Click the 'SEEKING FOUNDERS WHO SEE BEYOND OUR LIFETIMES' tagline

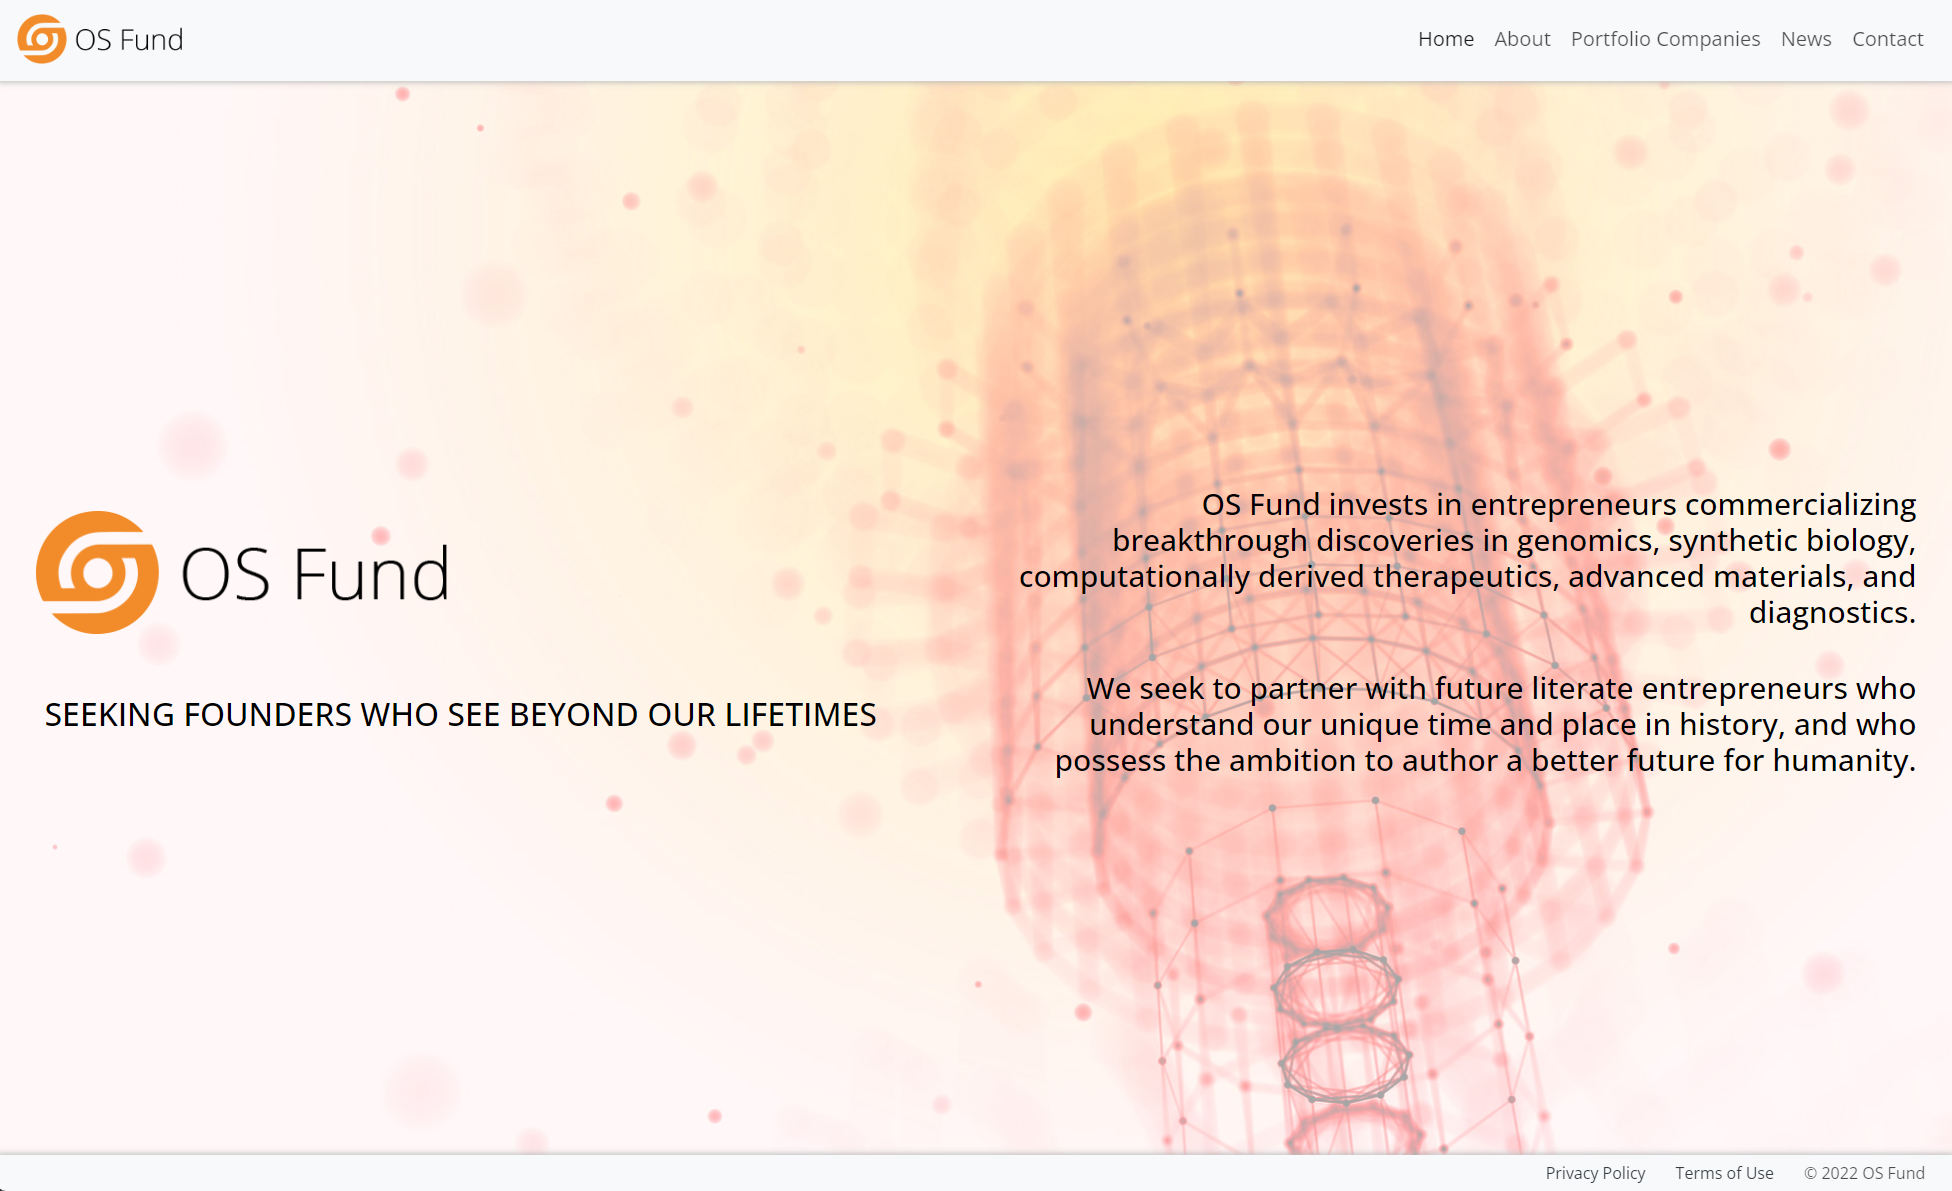coord(460,715)
